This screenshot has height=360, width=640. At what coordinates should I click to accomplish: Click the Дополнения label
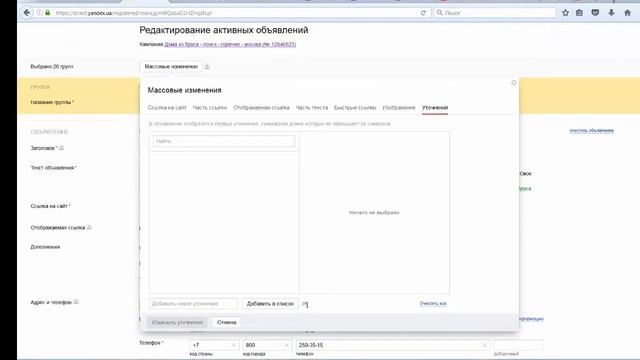tap(45, 247)
